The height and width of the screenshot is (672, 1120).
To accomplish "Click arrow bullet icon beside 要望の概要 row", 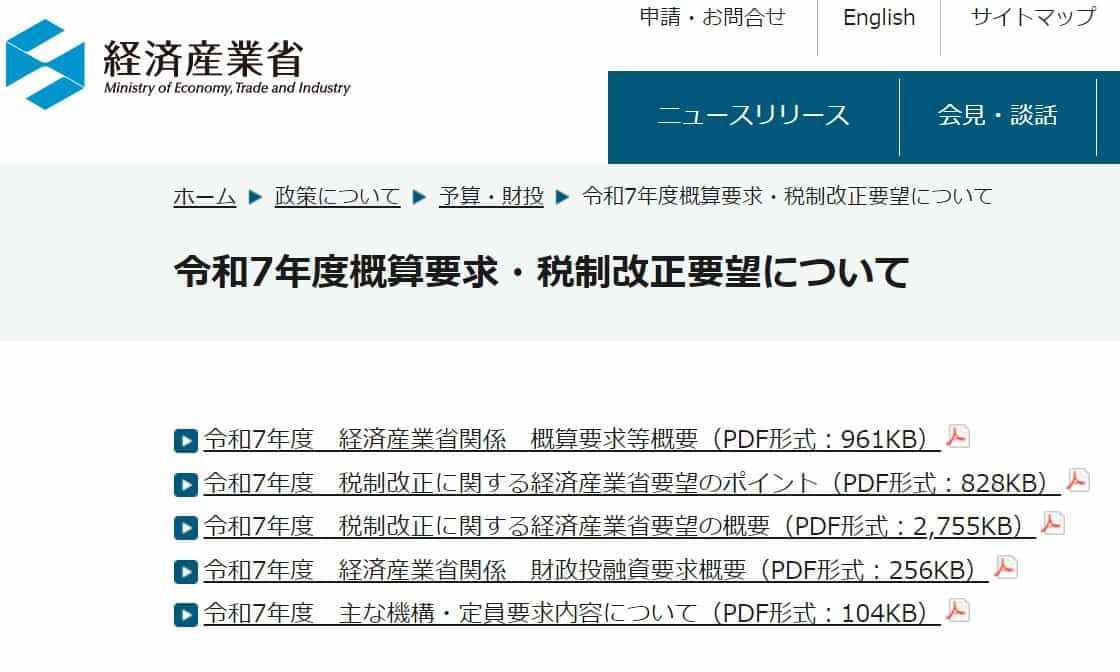I will (186, 528).
